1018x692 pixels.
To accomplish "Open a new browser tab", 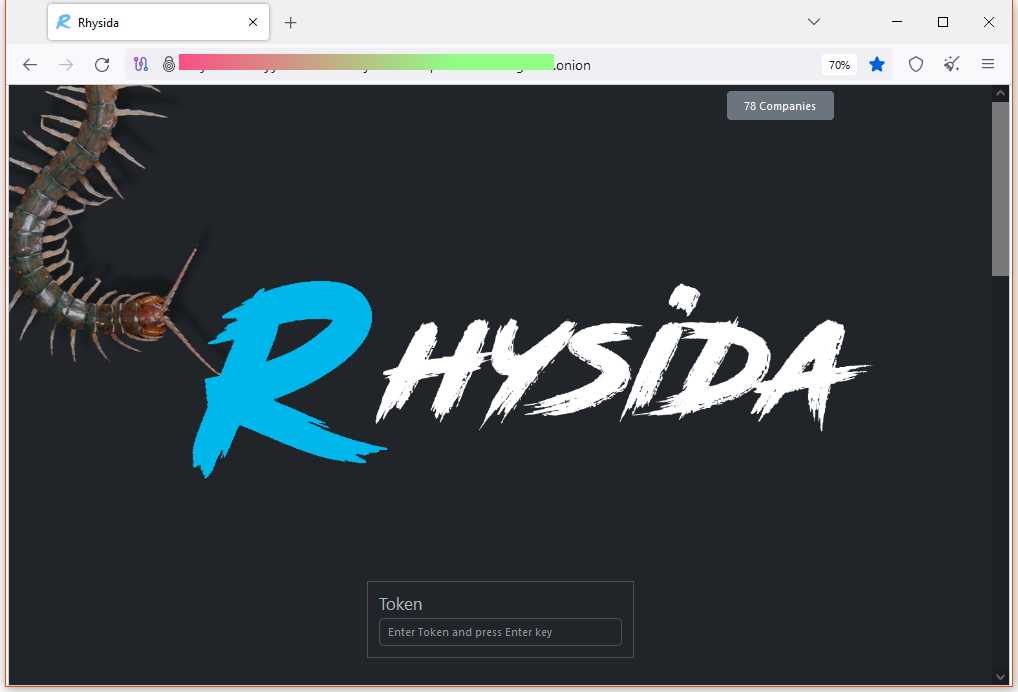I will tap(290, 21).
